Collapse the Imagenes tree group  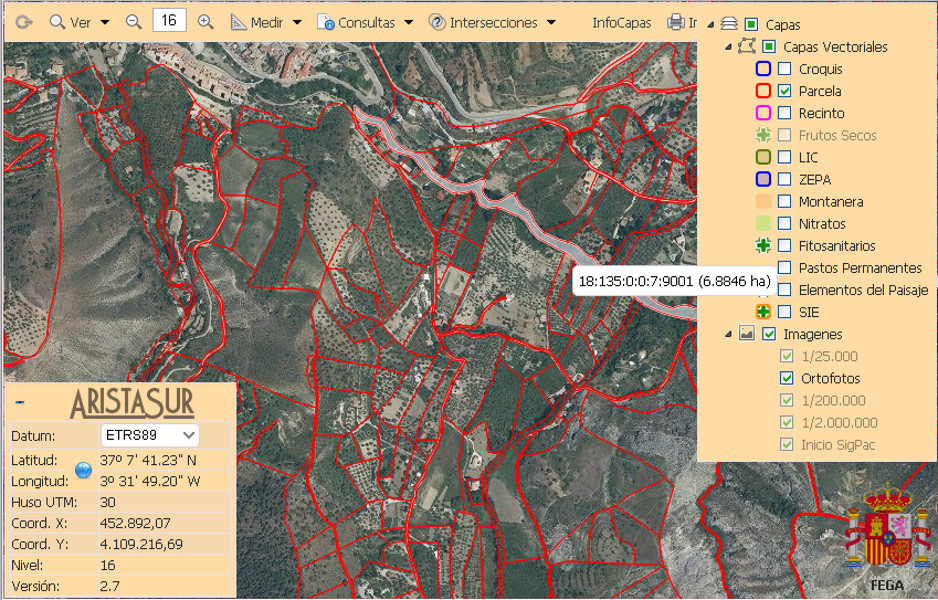tap(726, 334)
